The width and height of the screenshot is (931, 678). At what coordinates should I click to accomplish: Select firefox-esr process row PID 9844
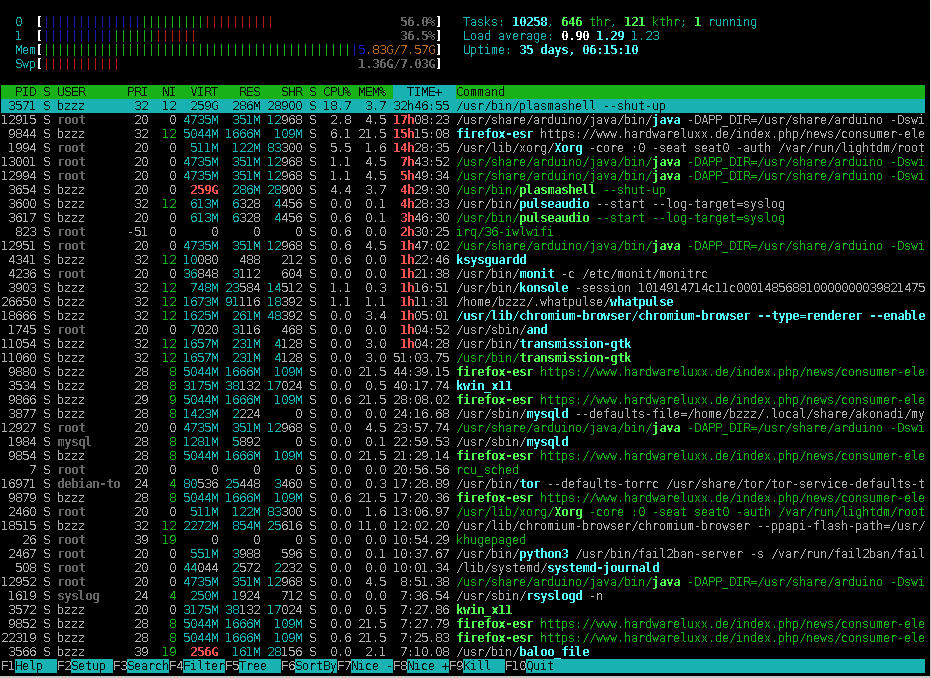click(463, 134)
